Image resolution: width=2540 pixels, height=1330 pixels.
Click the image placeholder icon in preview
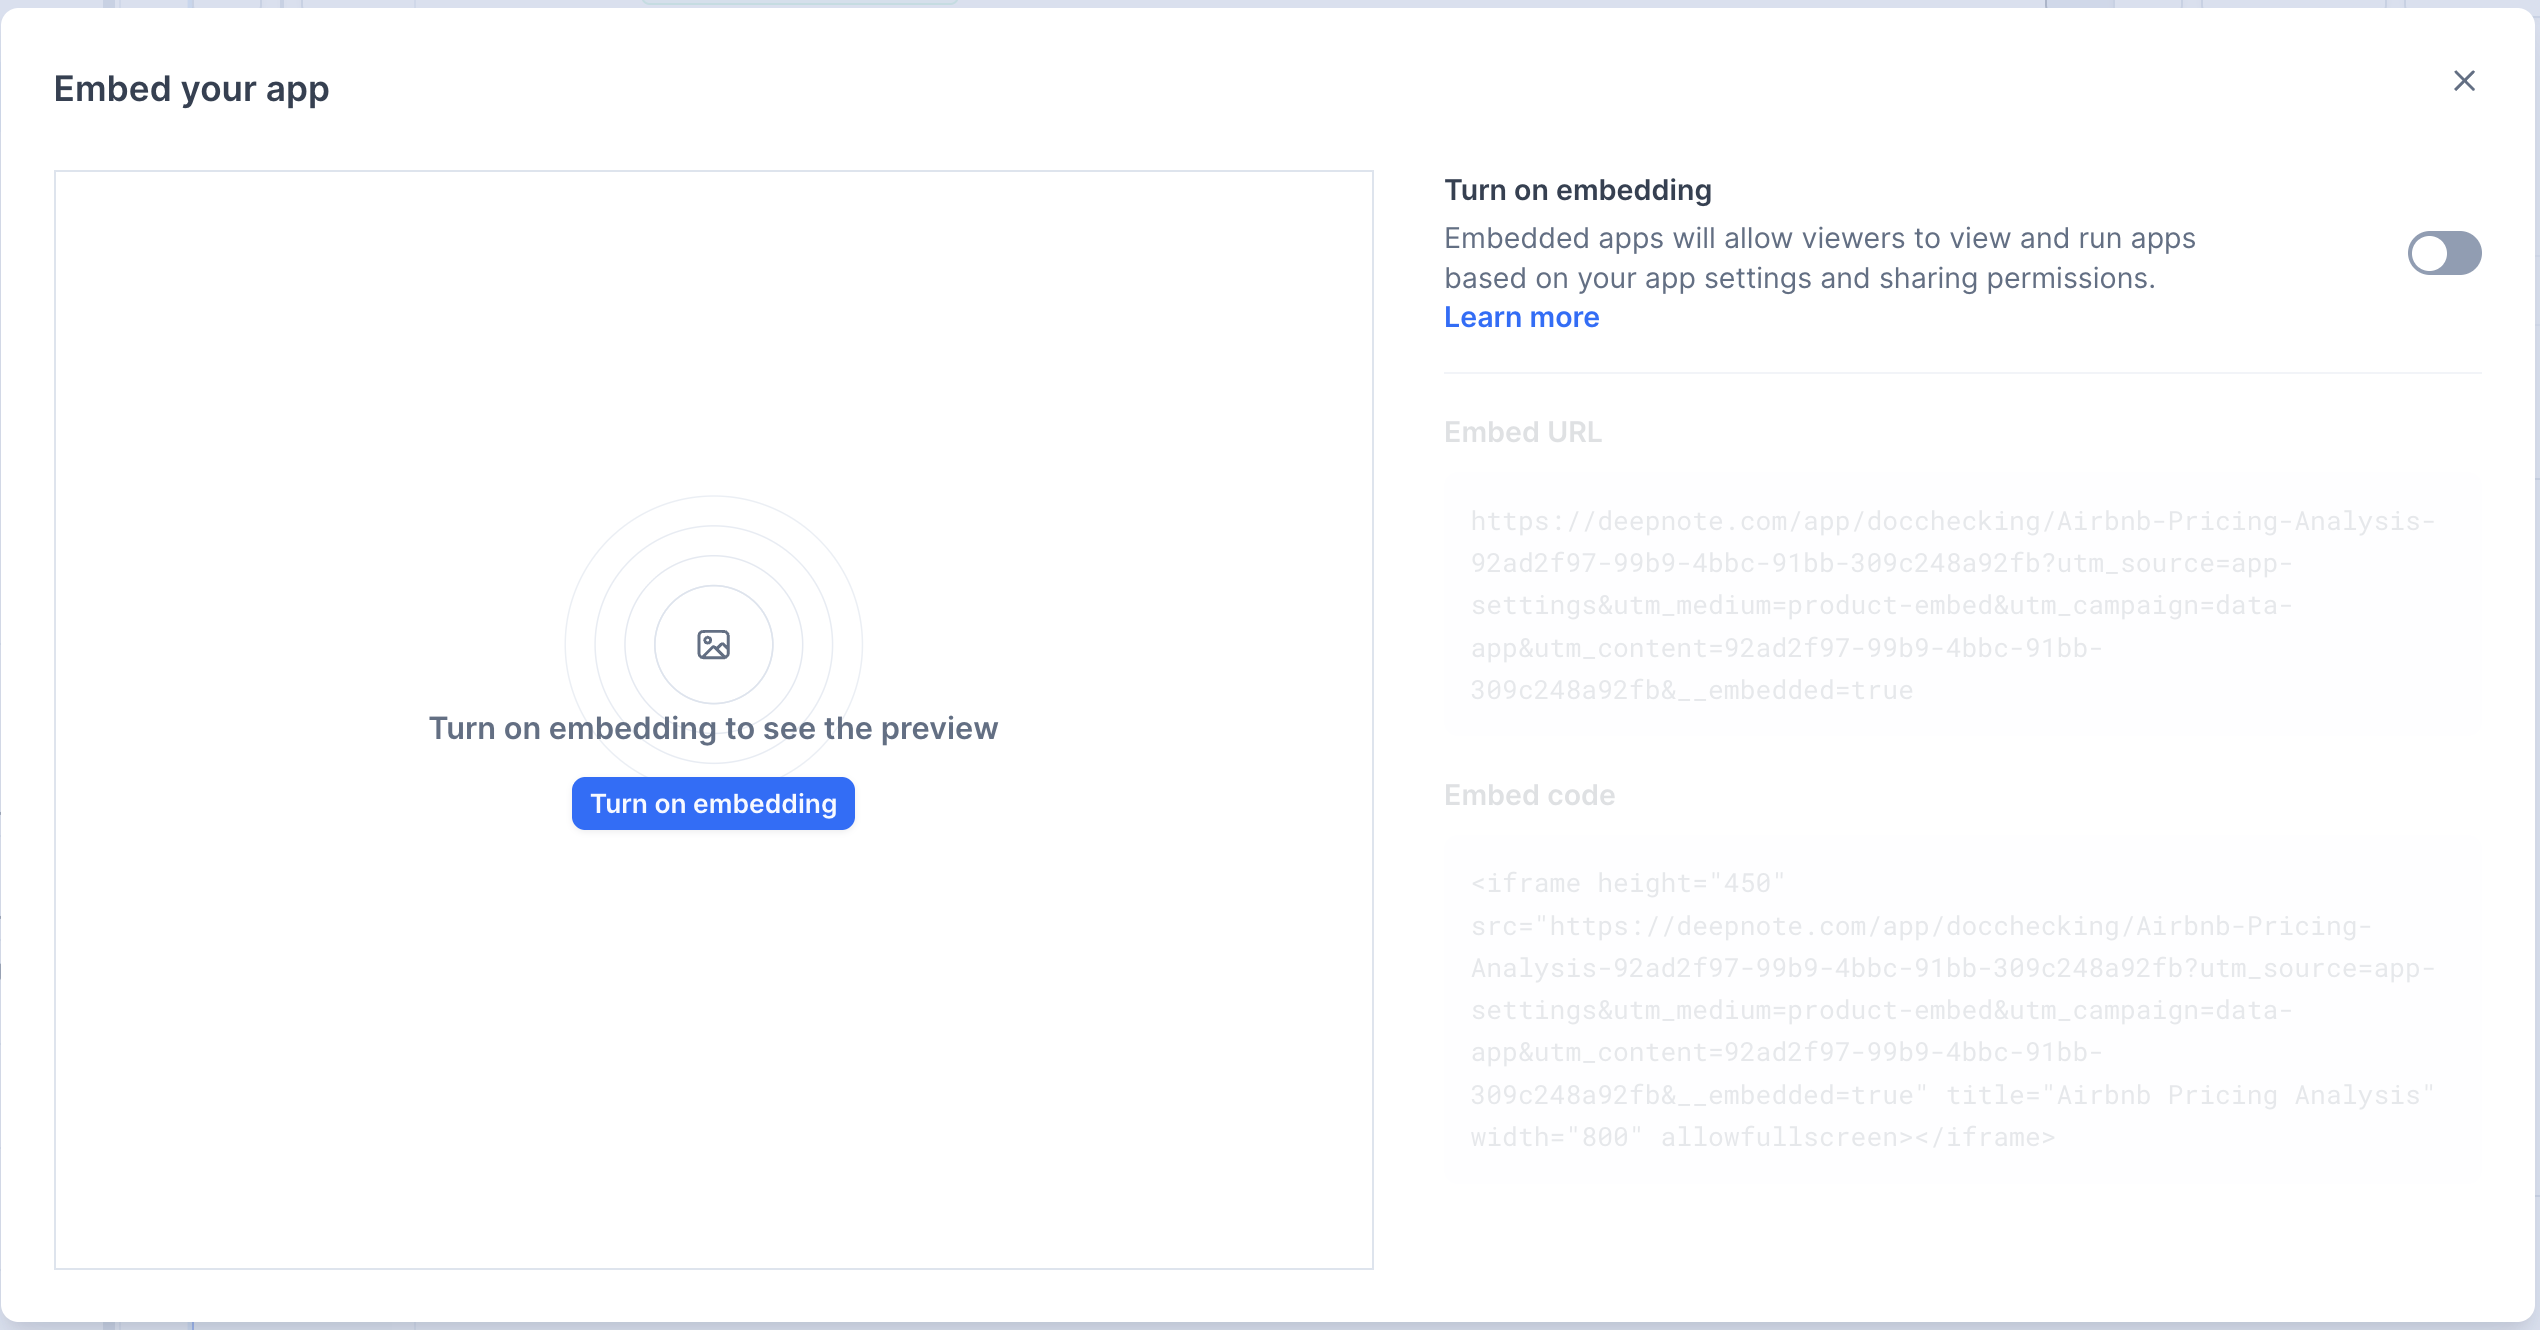coord(713,645)
